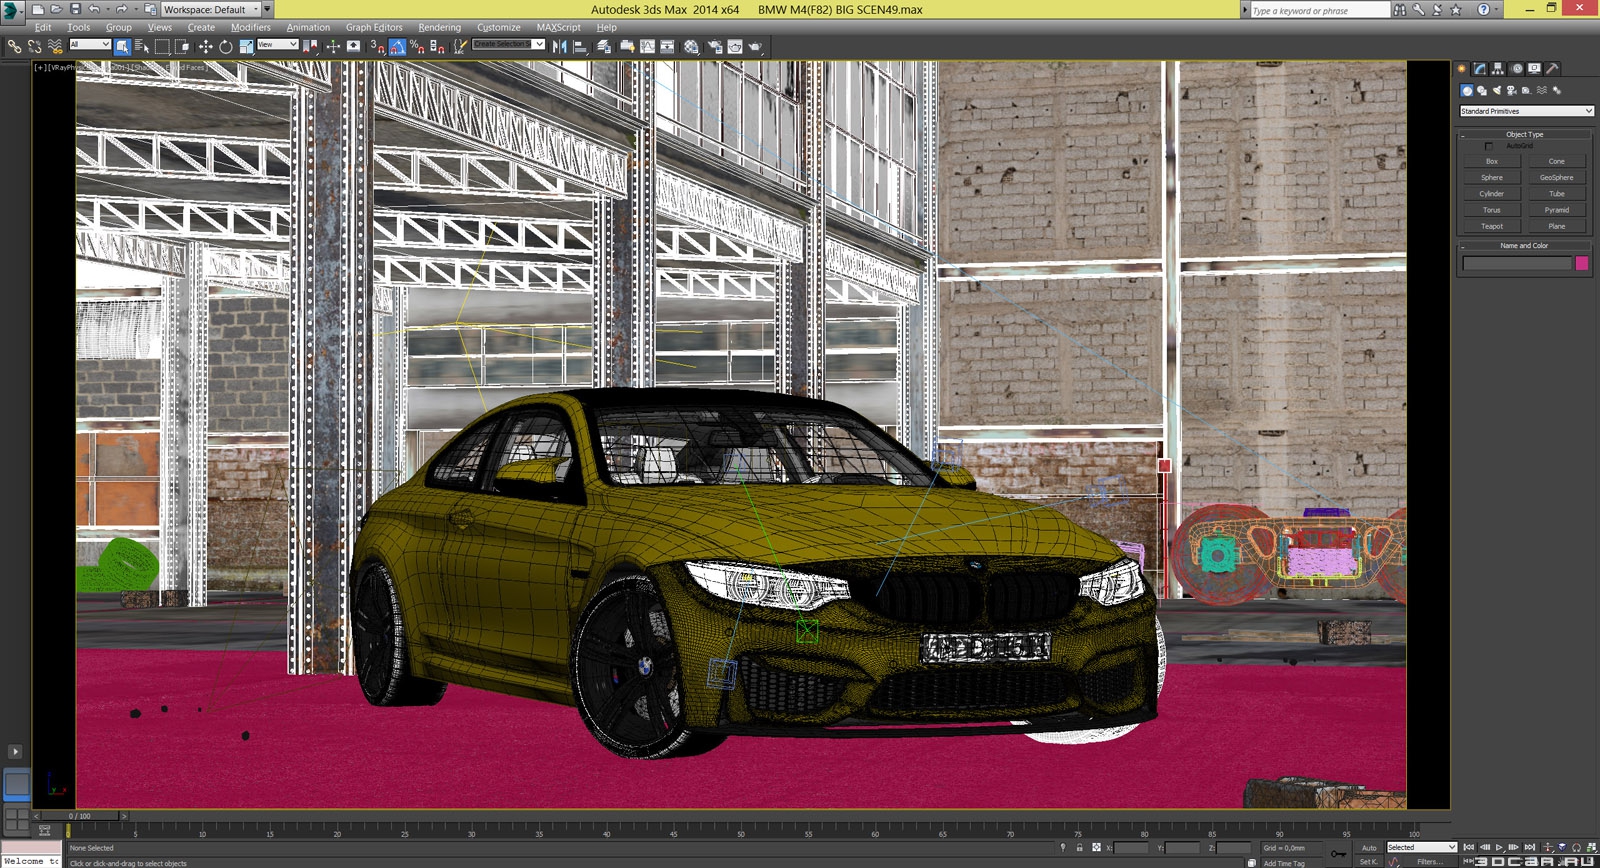This screenshot has height=868, width=1600.
Task: Select the Space Warps category icon
Action: coord(1541,90)
